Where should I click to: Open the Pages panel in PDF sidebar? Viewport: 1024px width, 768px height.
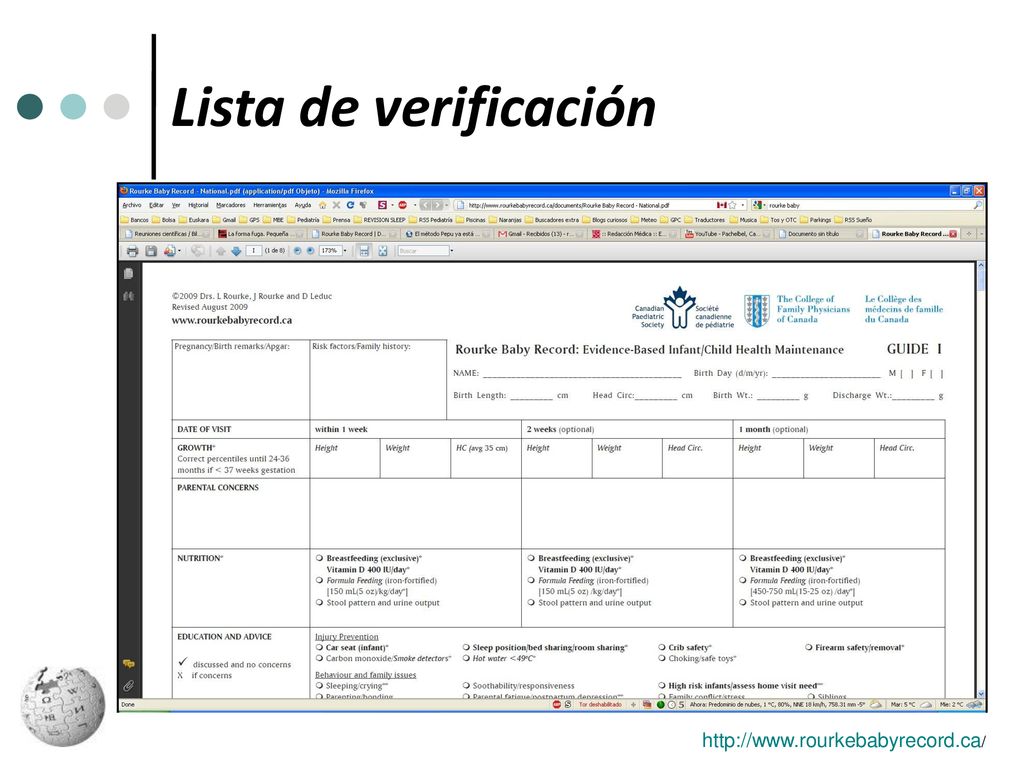129,274
